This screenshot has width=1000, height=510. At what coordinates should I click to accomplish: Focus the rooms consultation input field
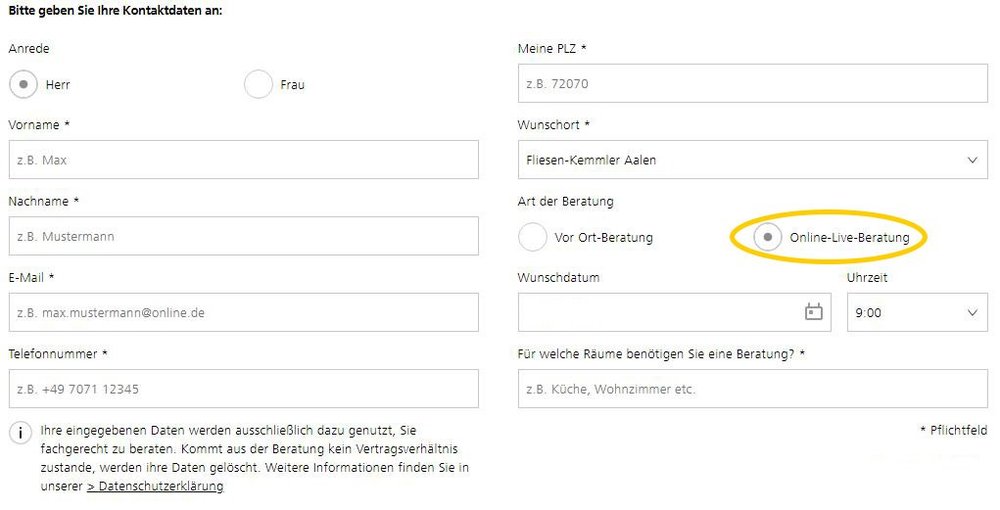[x=753, y=389]
